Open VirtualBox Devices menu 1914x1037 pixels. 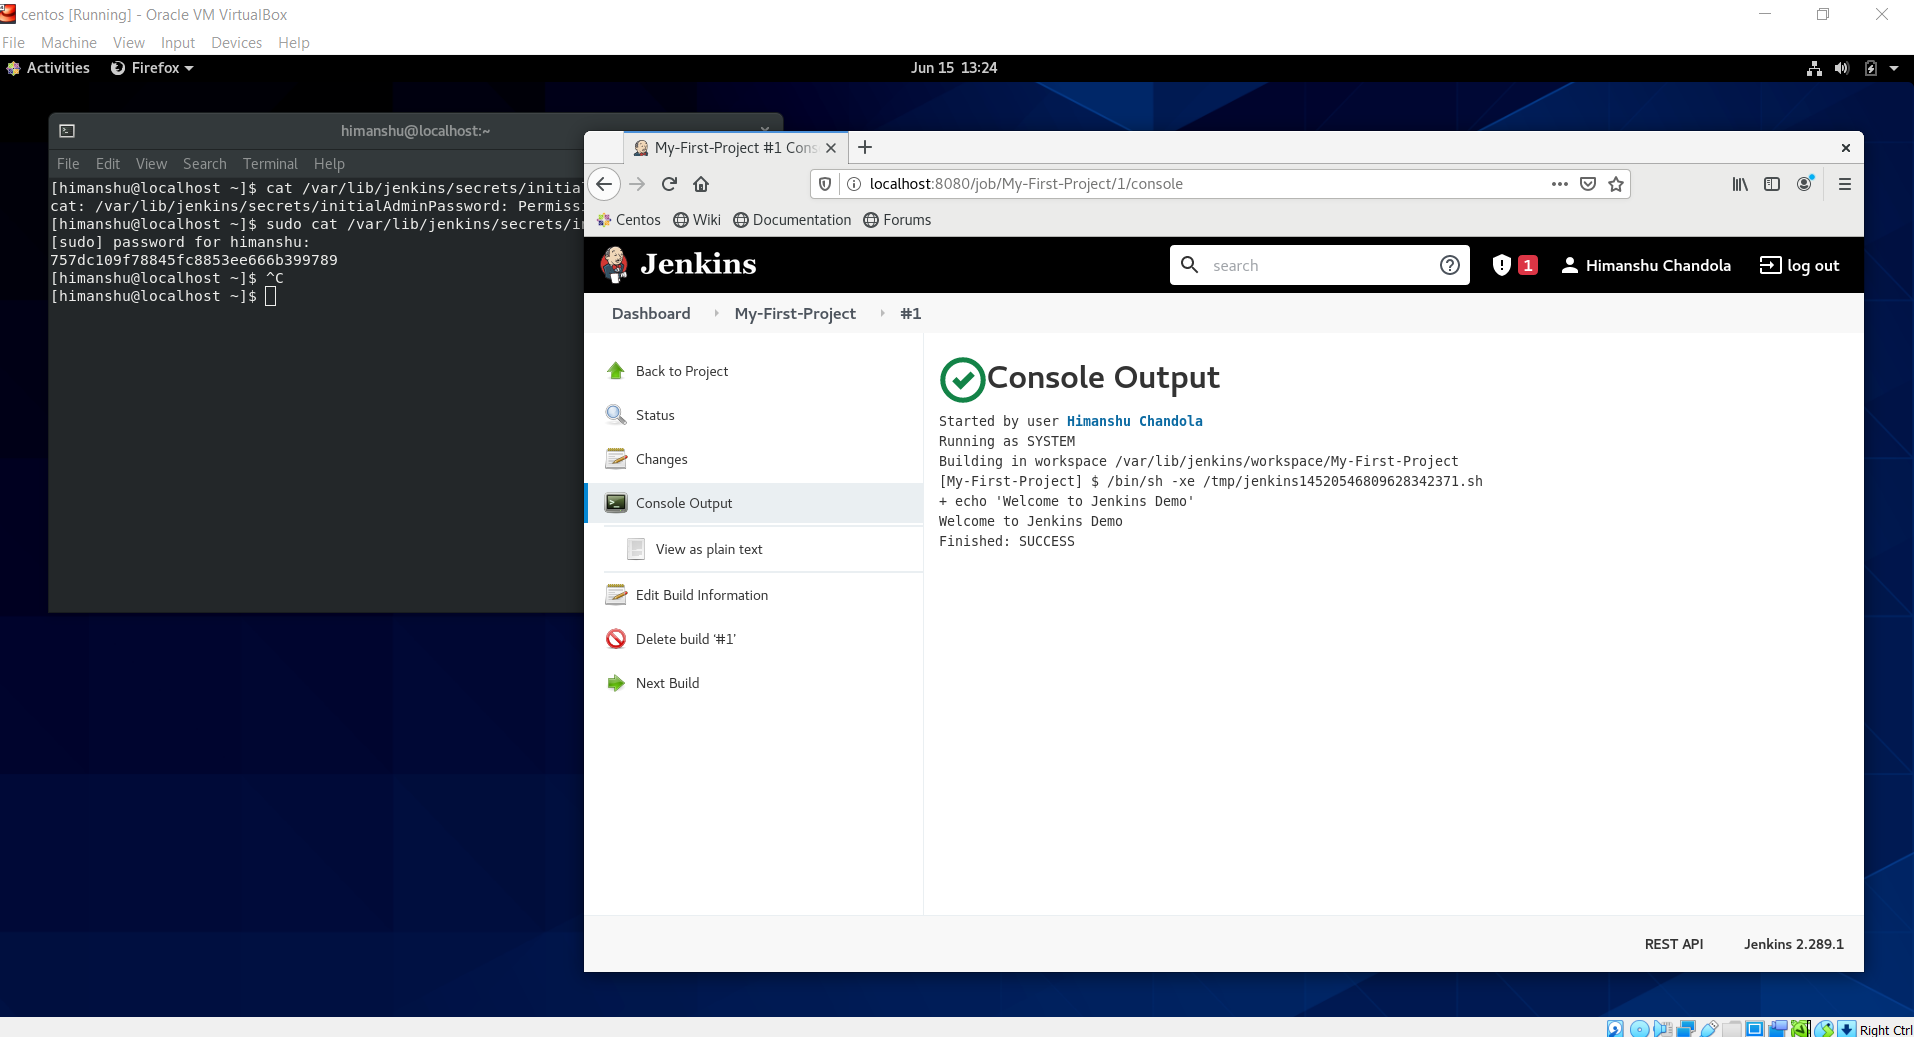point(236,43)
